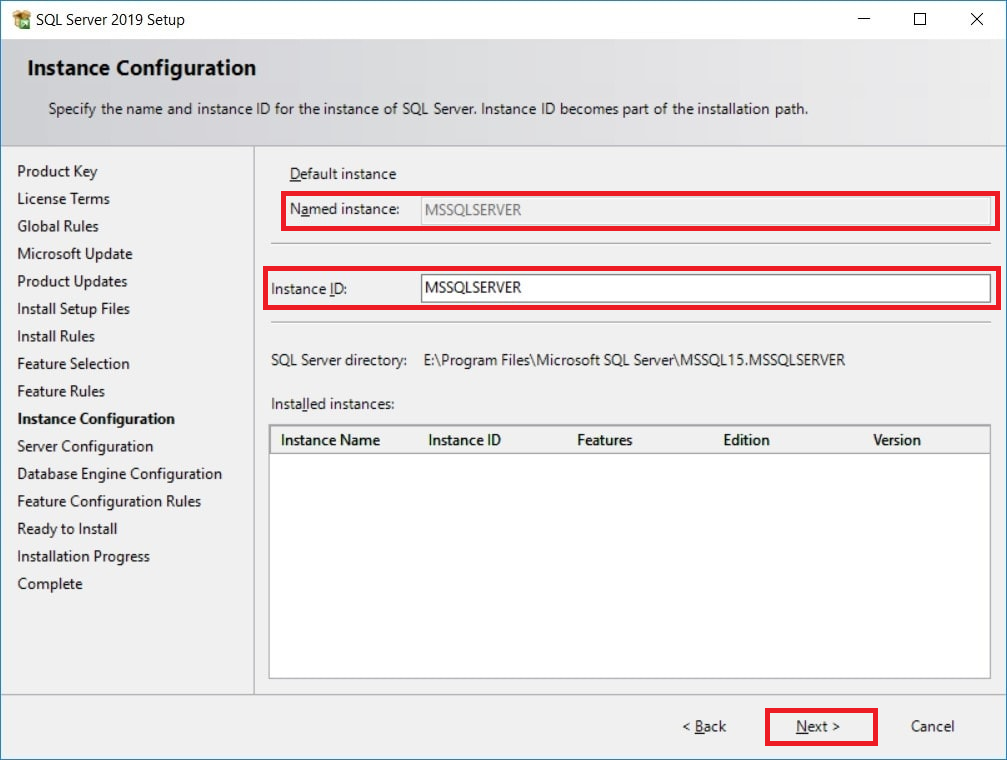Click the Named instance text field

point(705,210)
